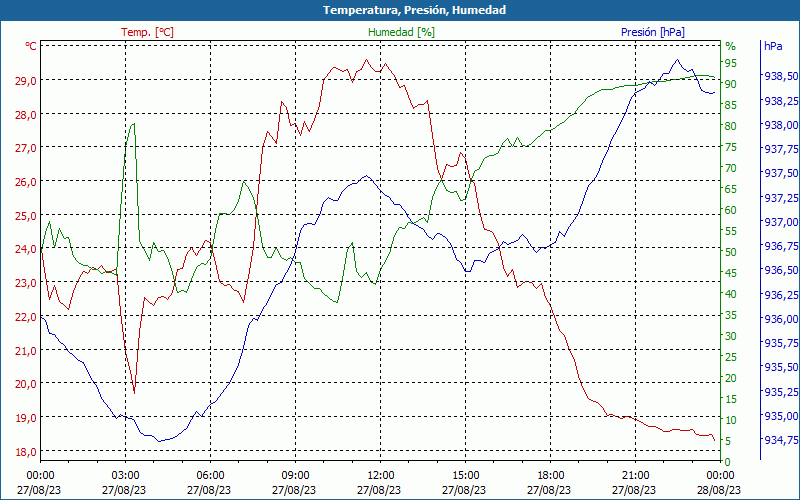Click the '27/08/23' date under 06:00

(209, 490)
